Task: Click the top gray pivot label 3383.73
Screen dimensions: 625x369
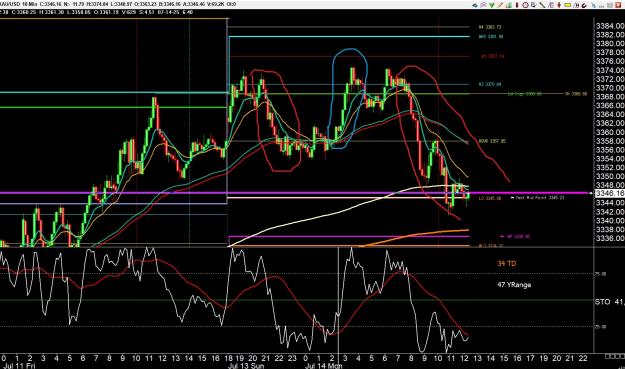Action: pyautogui.click(x=490, y=27)
